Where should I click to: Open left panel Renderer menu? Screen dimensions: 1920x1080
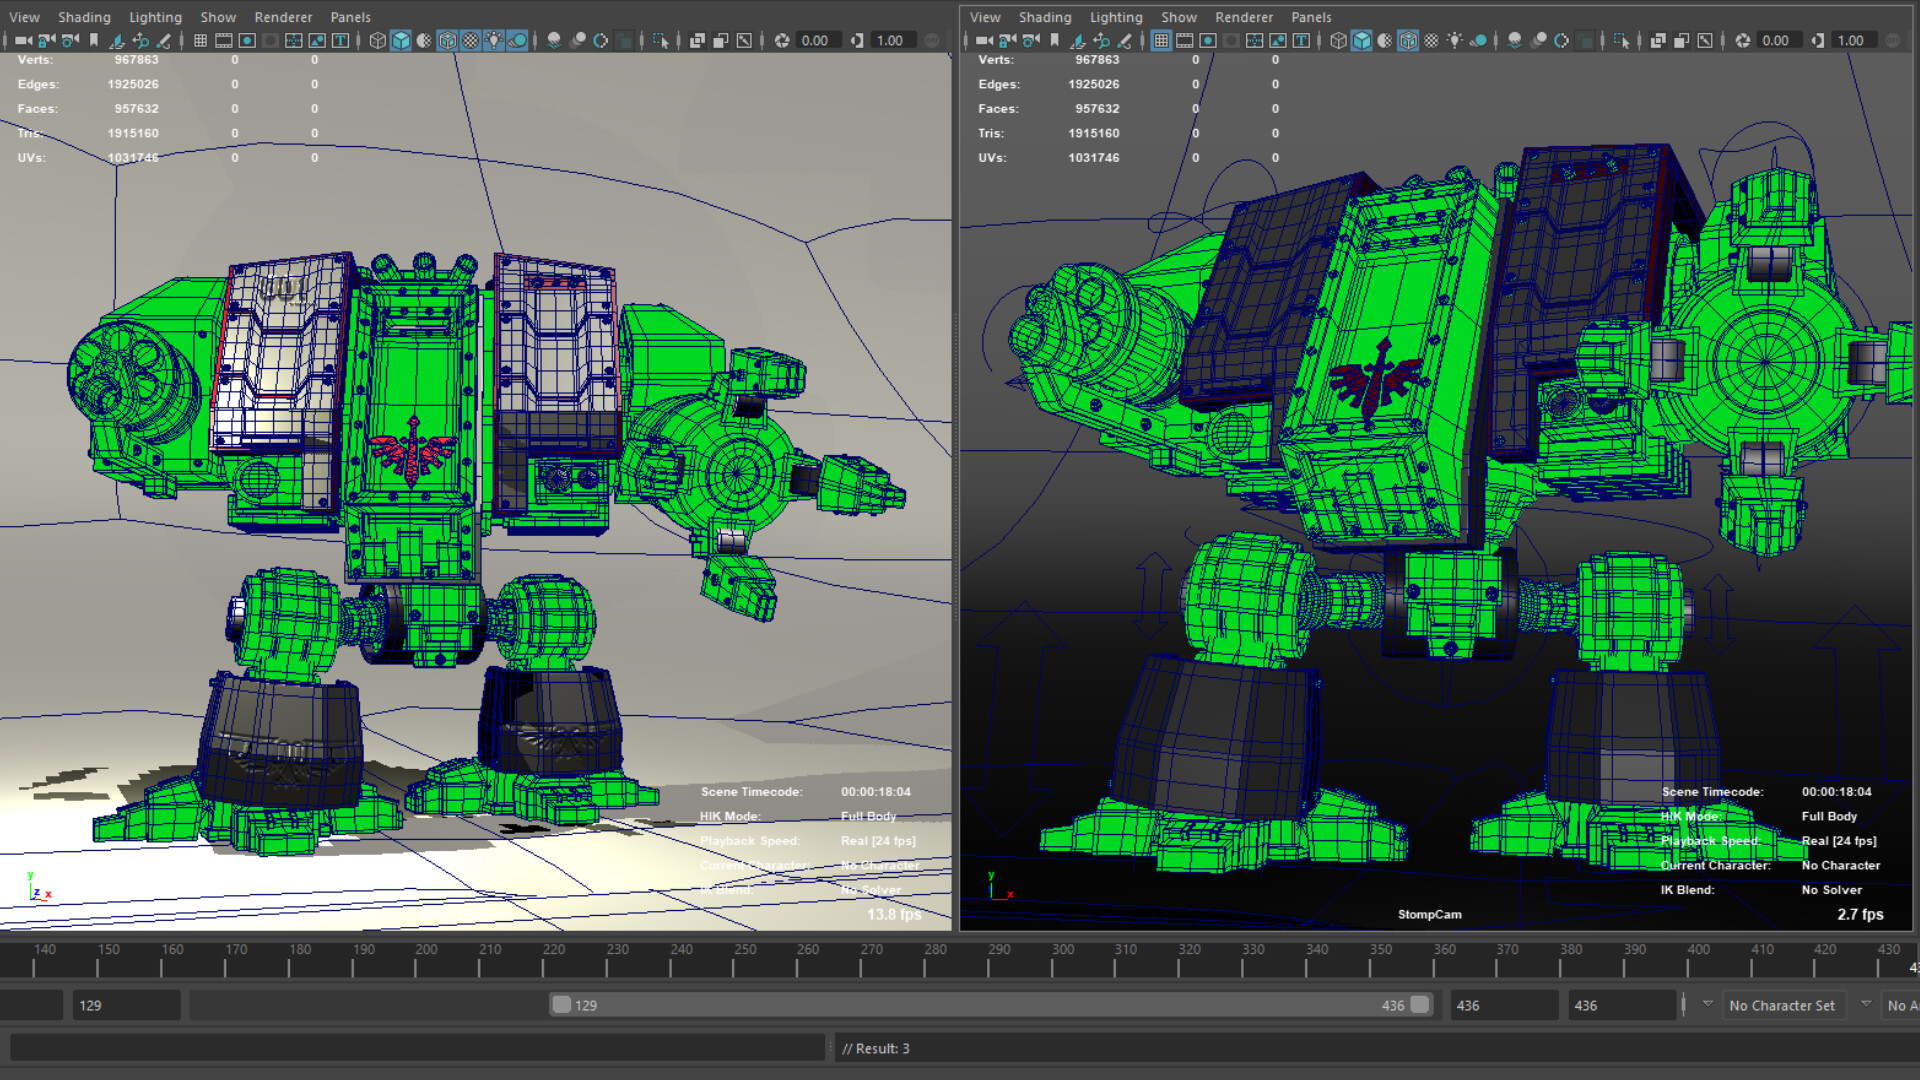(x=283, y=17)
